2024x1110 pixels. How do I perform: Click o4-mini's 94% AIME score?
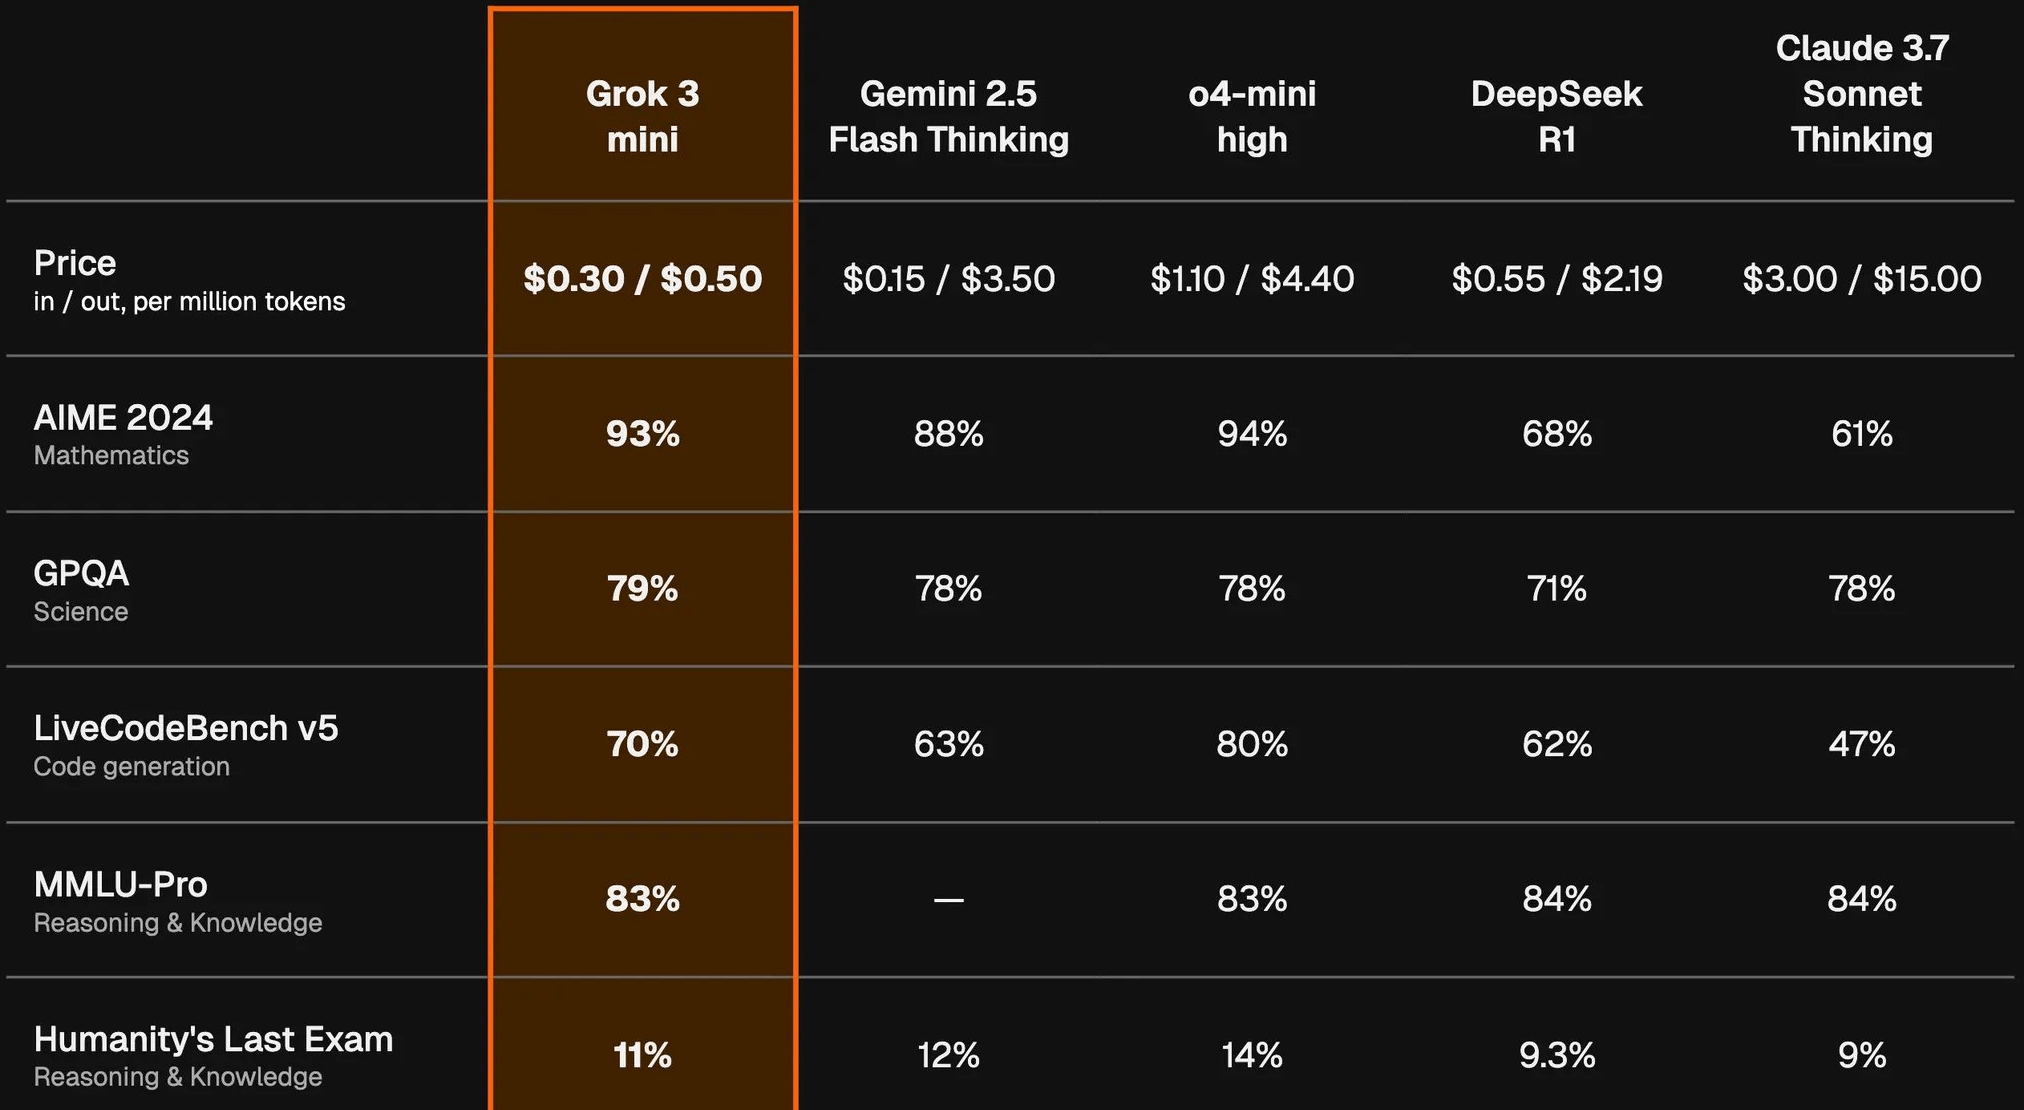coord(1252,434)
